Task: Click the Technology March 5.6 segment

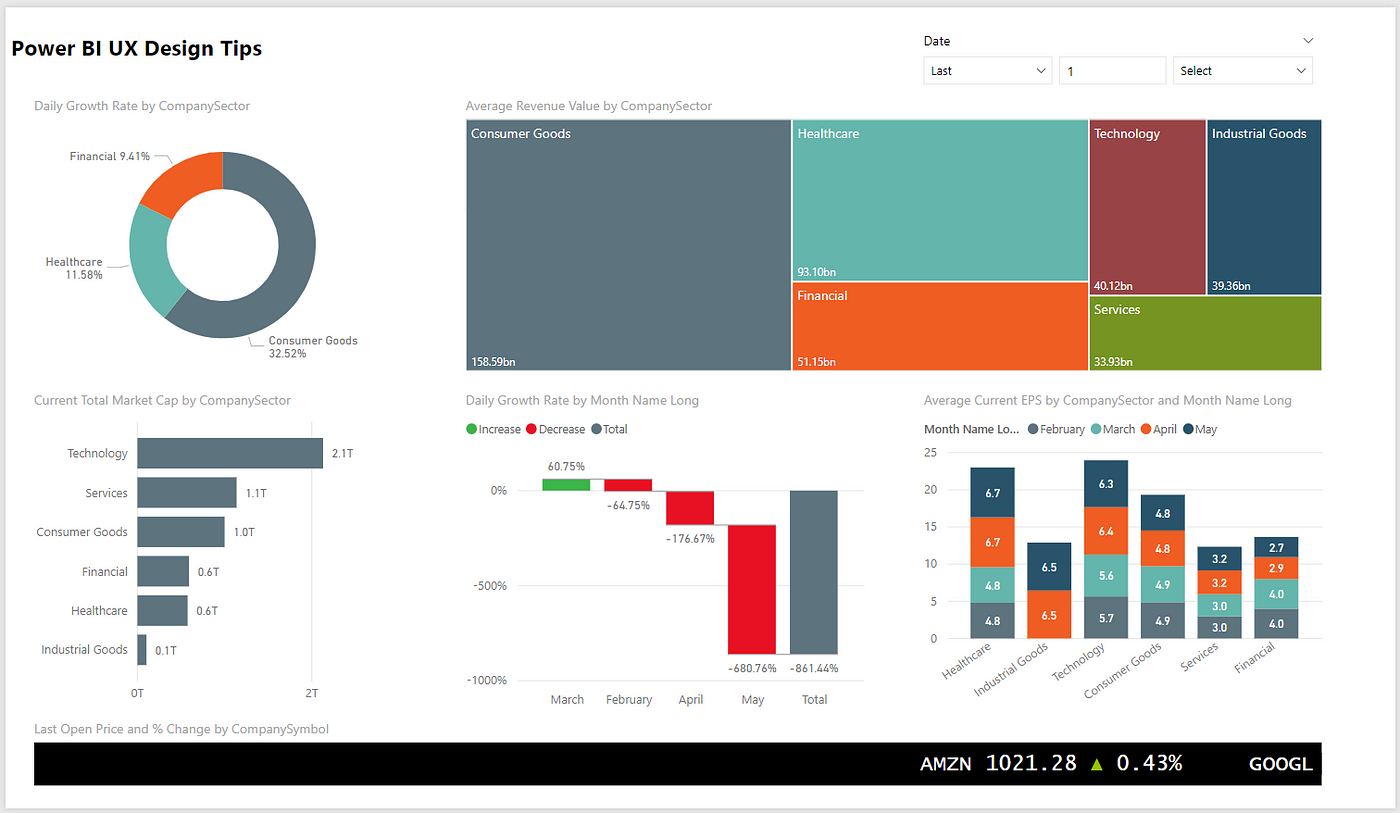Action: 1106,576
